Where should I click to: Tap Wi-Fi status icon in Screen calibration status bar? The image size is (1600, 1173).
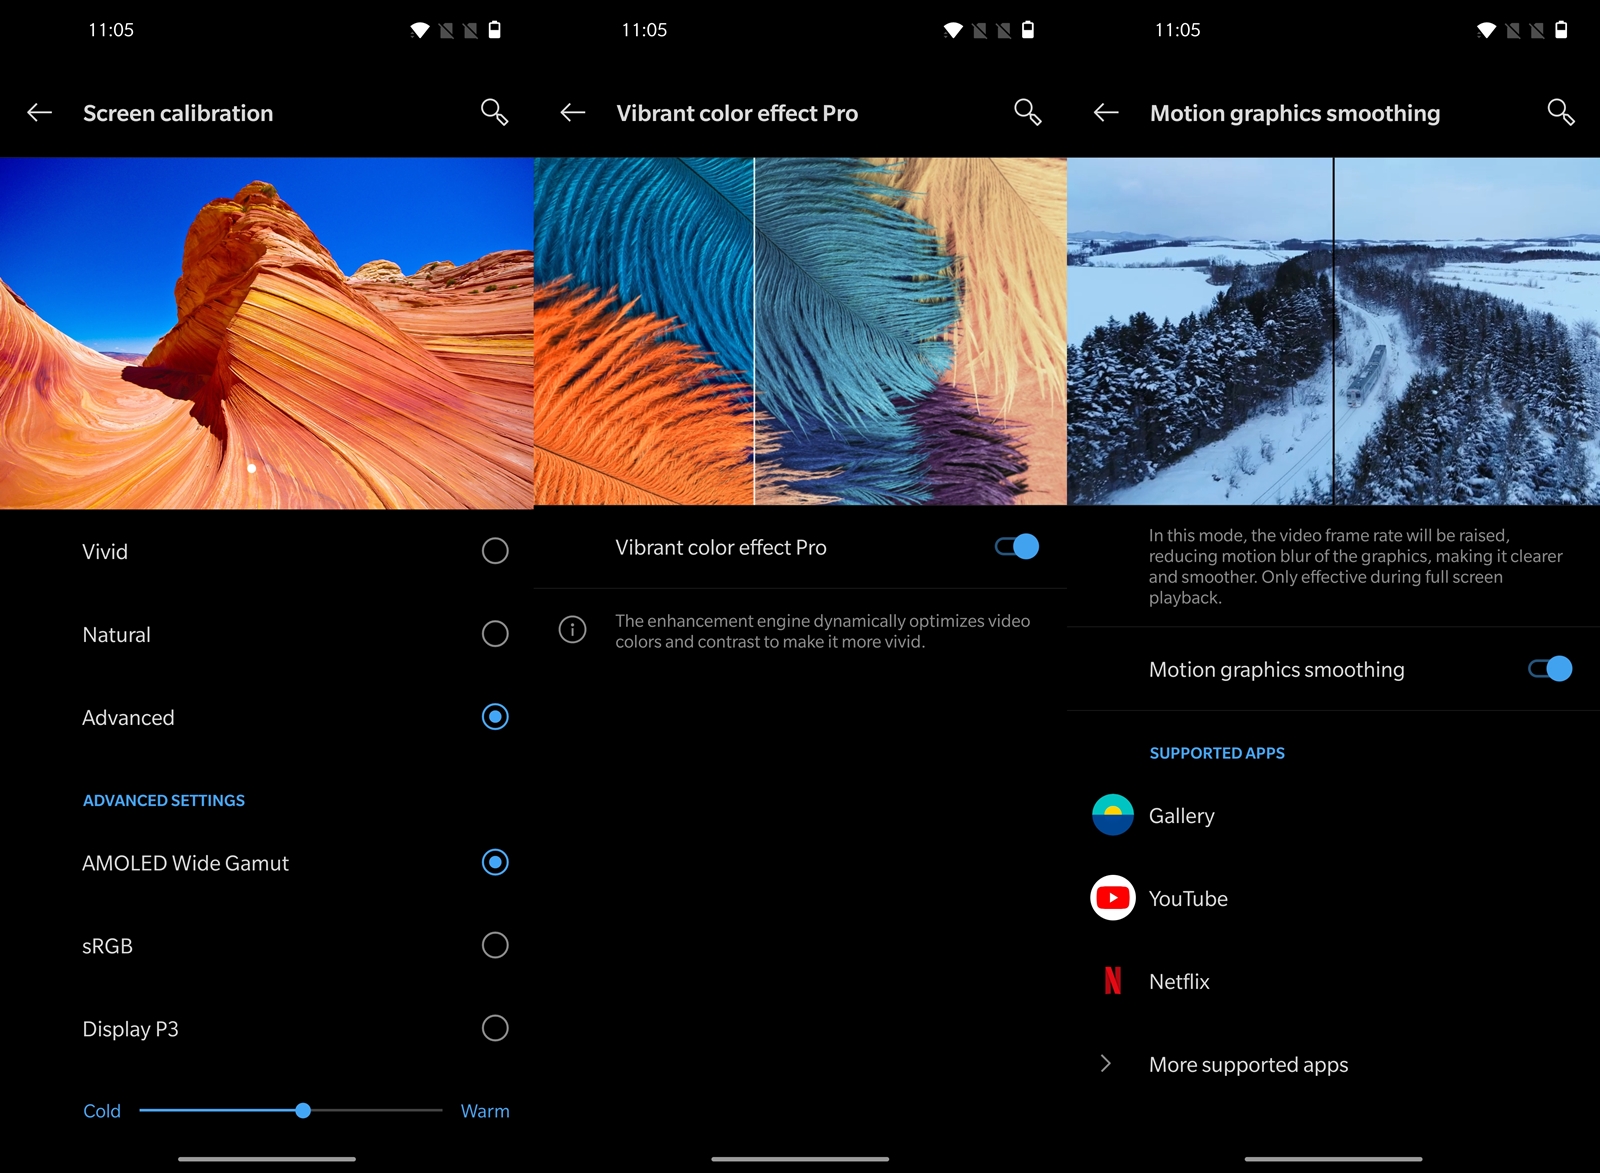point(420,30)
